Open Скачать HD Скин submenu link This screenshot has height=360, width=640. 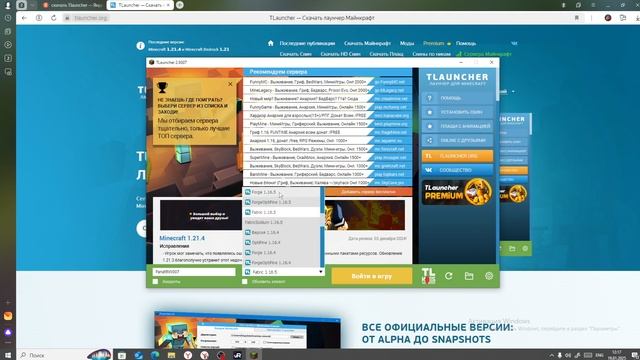[x=340, y=54]
